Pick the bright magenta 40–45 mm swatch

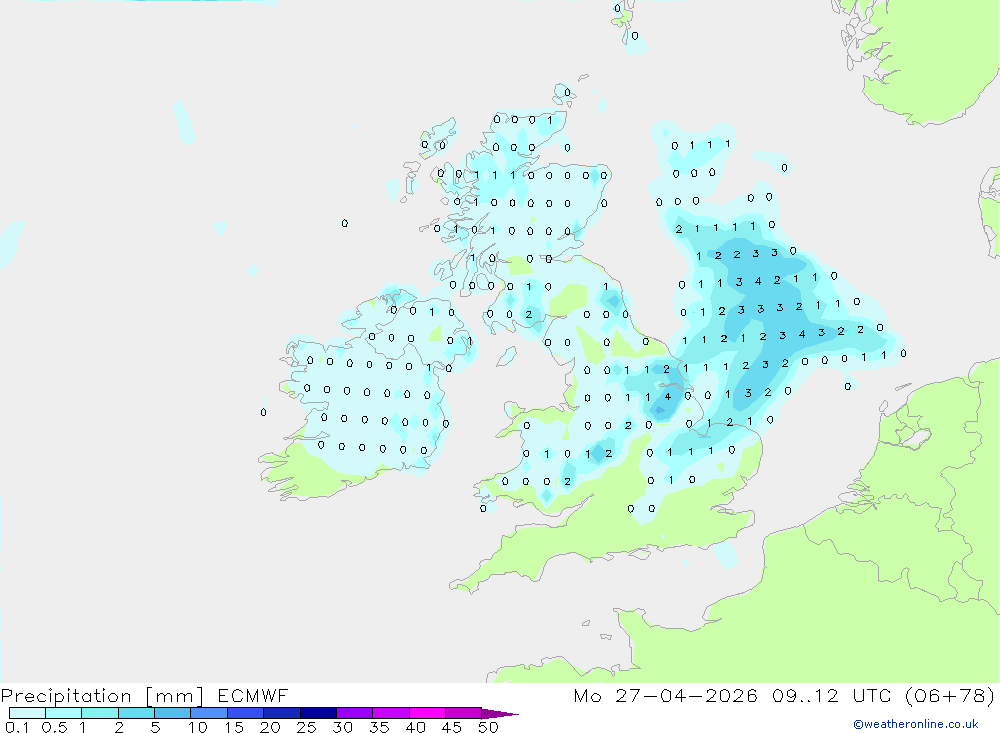427,713
